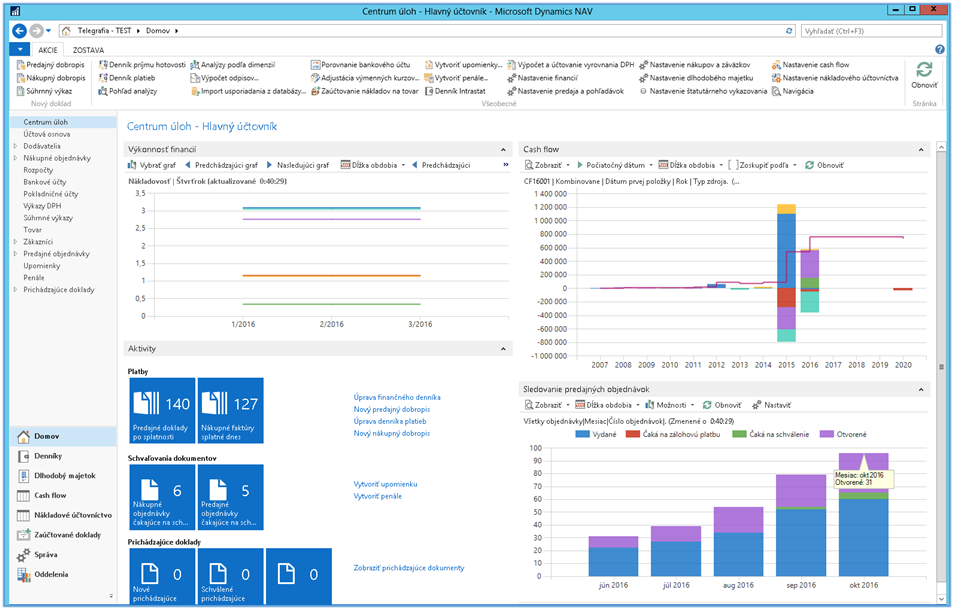Click Vybrať graf in Výkonnosť financií

coord(151,165)
